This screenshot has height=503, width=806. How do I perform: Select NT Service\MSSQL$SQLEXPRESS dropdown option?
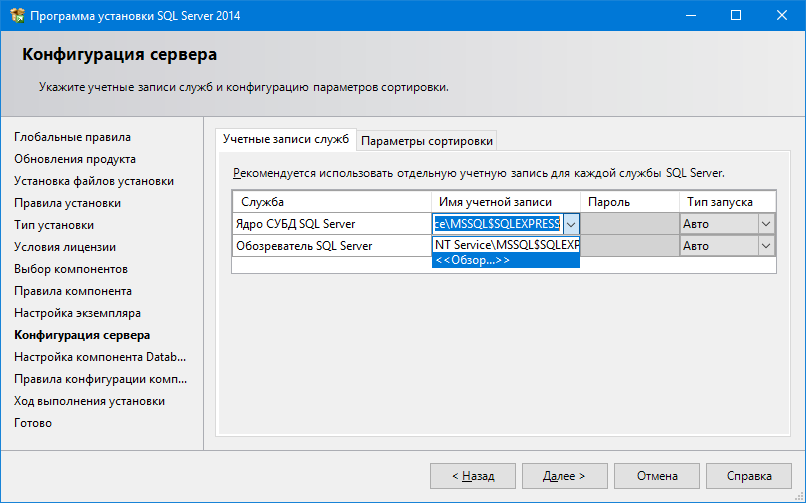[x=506, y=244]
